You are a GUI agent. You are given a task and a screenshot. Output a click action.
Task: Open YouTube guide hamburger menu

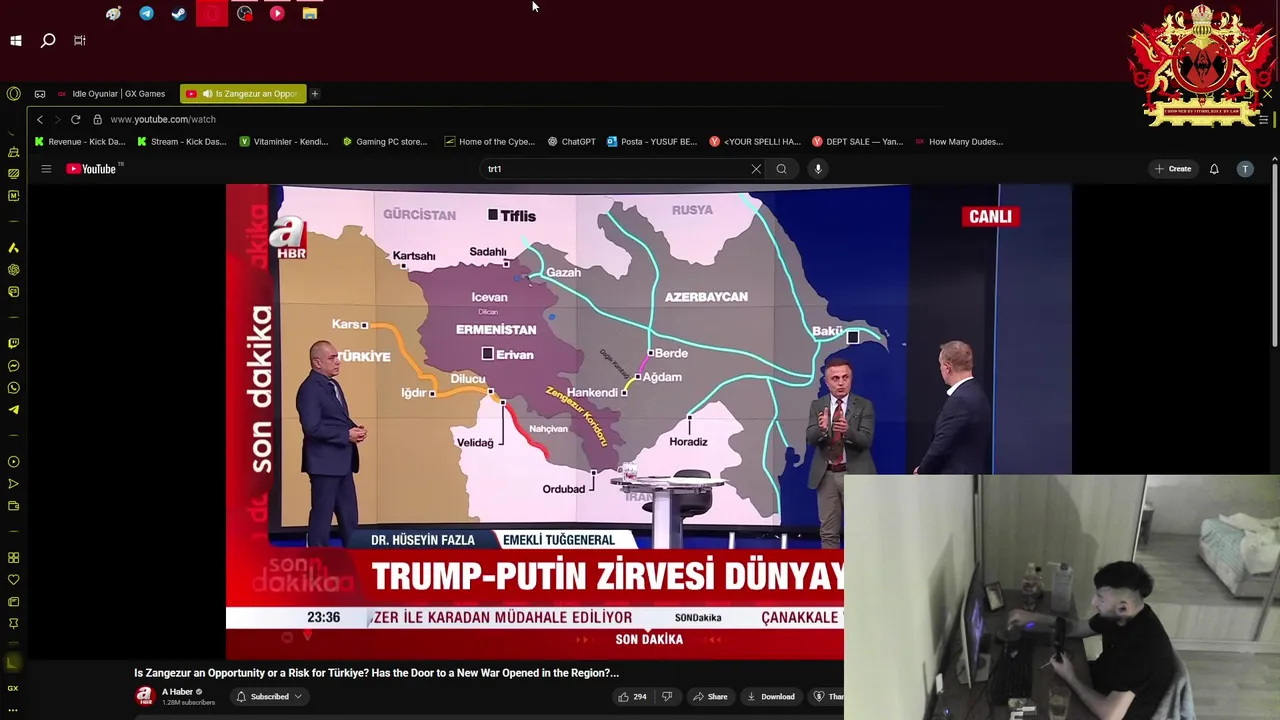point(46,169)
